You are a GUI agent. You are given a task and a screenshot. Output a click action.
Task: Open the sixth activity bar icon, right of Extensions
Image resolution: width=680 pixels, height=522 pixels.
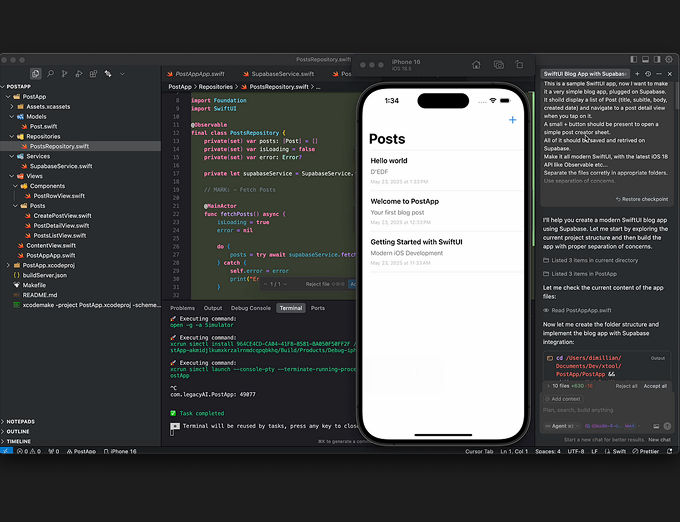pos(108,74)
